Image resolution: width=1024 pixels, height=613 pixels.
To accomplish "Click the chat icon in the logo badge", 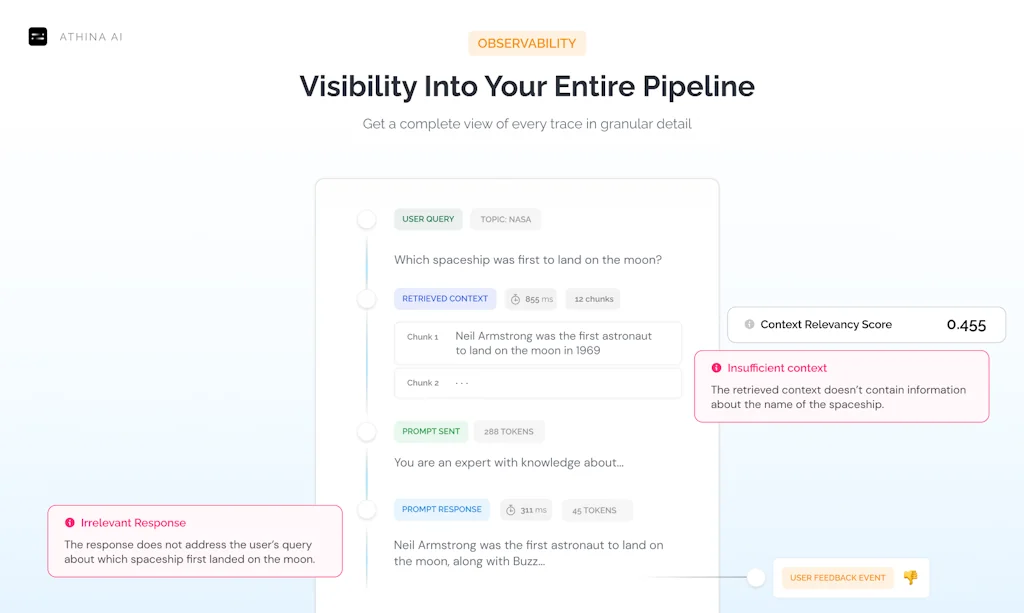I will tap(38, 37).
